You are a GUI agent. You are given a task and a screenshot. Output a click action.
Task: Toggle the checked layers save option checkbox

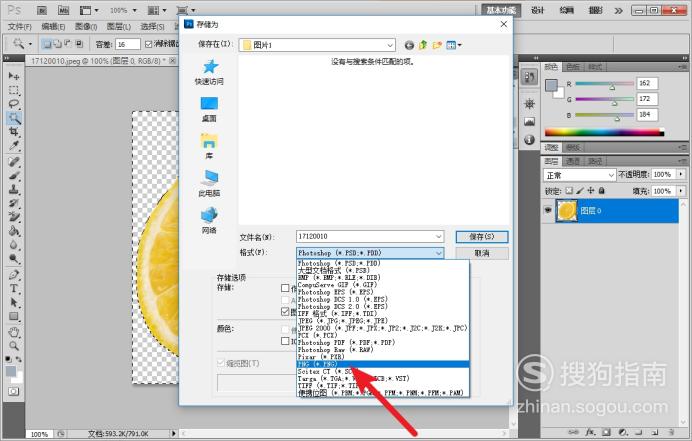[285, 312]
